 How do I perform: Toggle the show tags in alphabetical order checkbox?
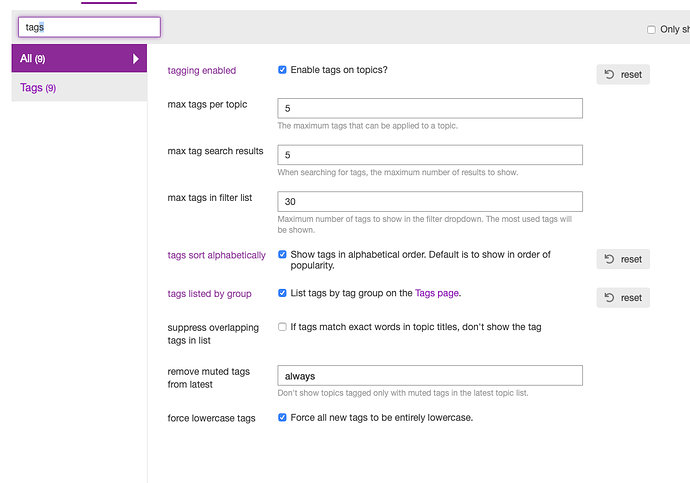coord(282,254)
